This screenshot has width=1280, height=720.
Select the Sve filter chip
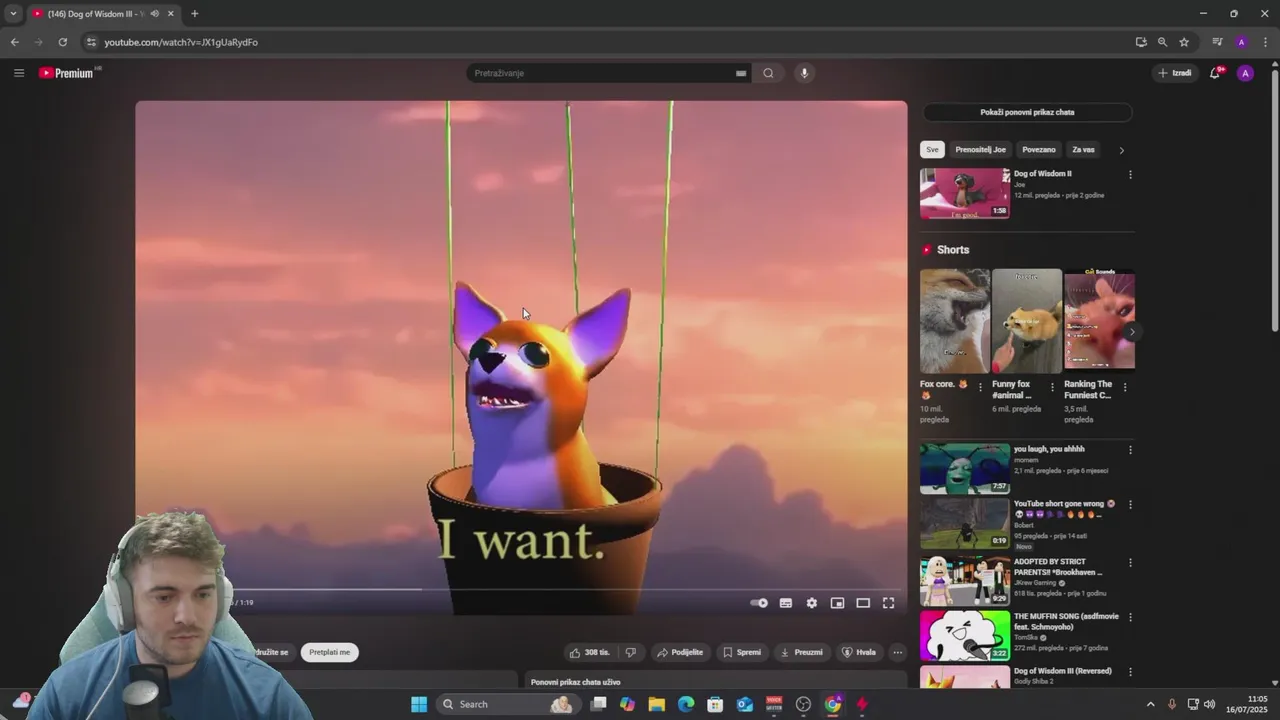pyautogui.click(x=932, y=150)
